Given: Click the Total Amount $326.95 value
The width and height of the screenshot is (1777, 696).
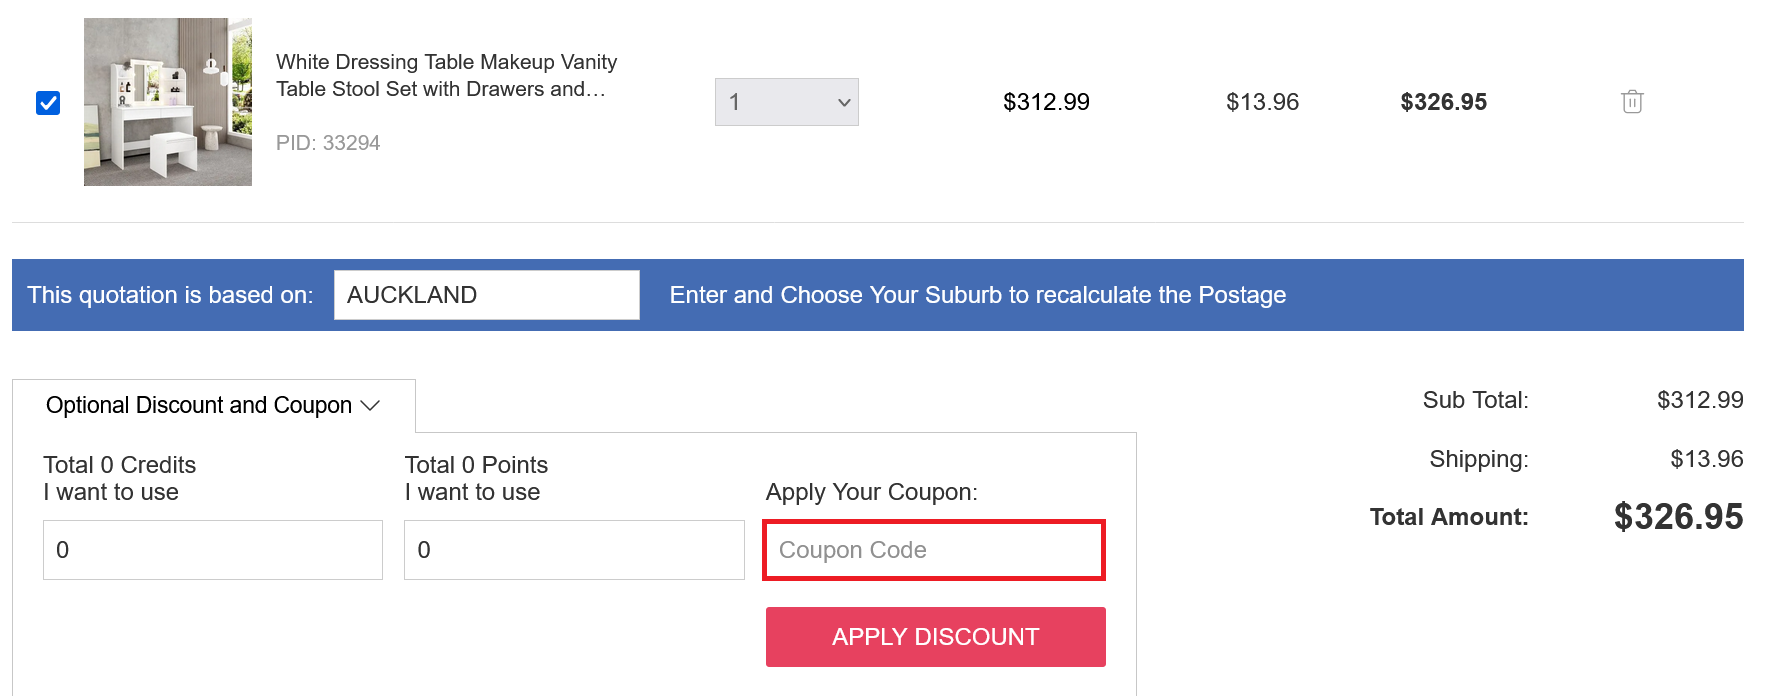Looking at the screenshot, I should [1678, 517].
